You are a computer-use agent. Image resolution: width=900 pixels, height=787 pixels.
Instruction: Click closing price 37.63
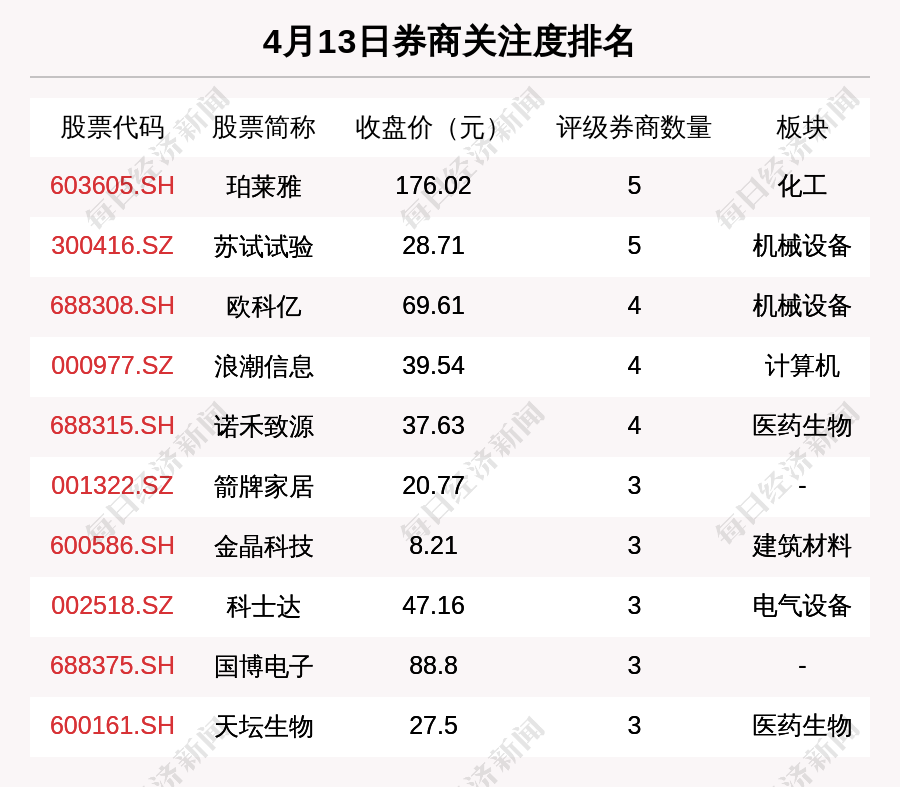(x=433, y=426)
